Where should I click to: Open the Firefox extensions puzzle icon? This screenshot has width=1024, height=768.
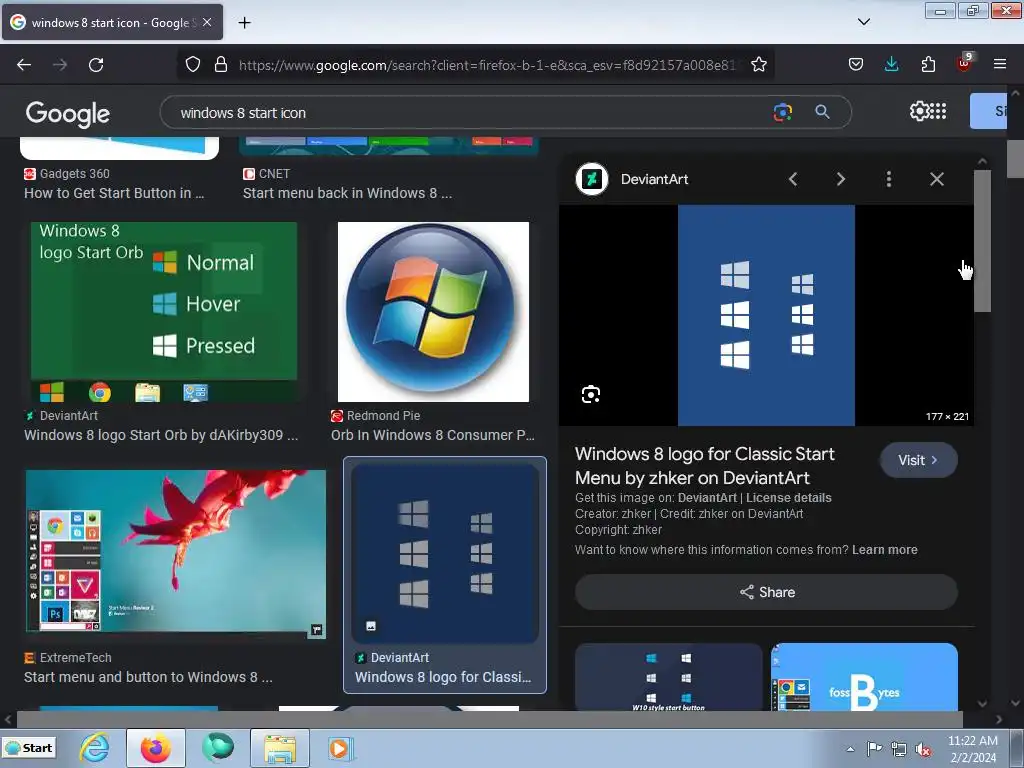tap(928, 65)
